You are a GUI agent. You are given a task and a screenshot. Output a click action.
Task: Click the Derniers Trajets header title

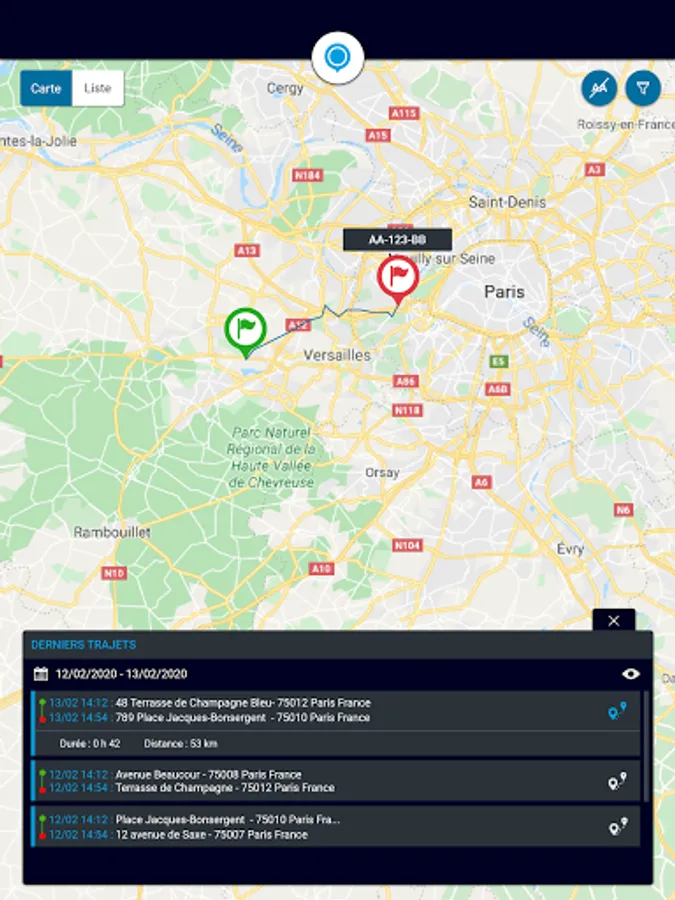coord(84,645)
